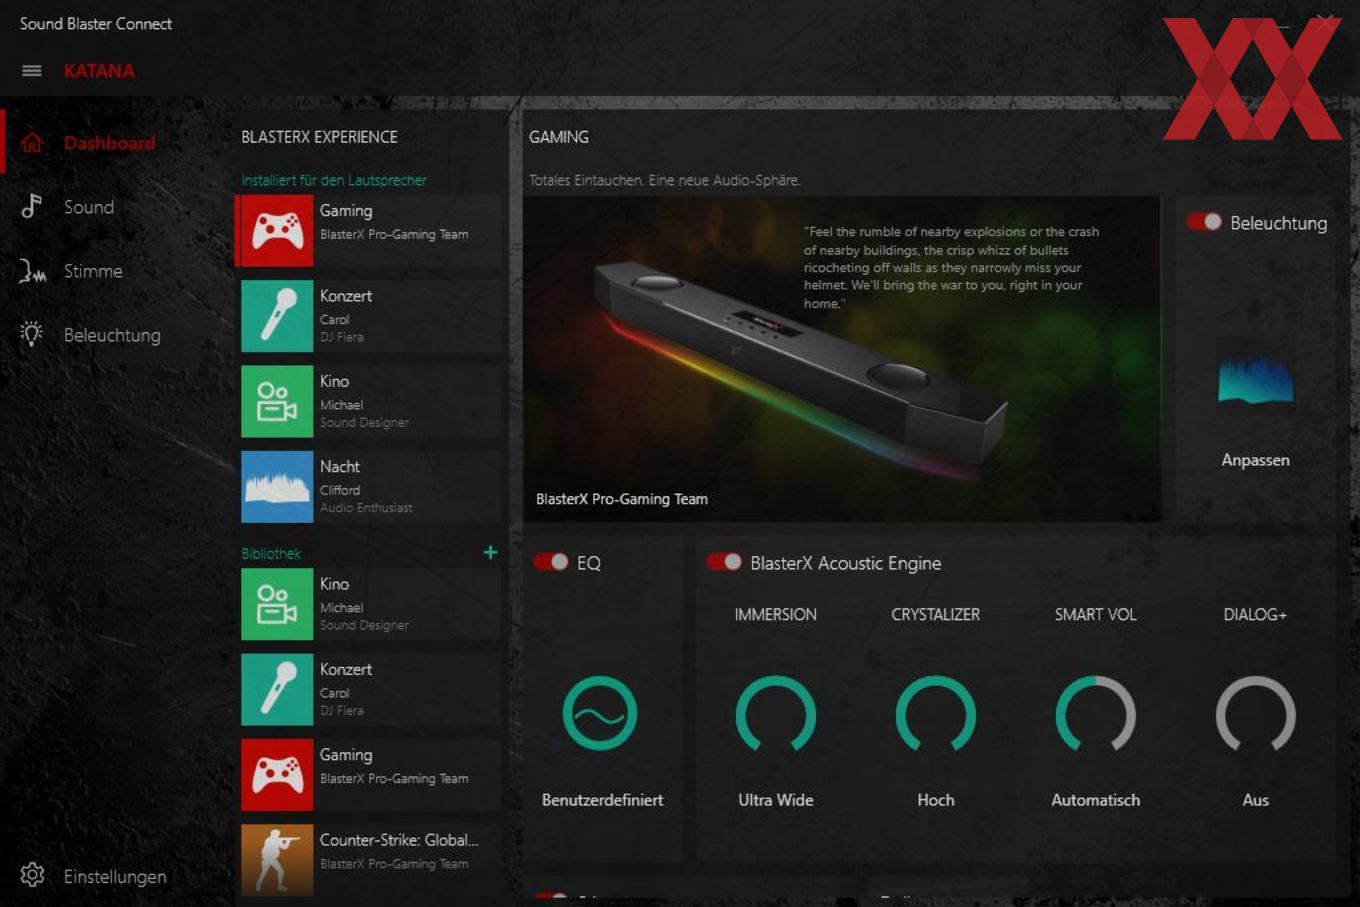Toggle the EQ switch
Viewport: 1360px width, 907px height.
point(551,562)
